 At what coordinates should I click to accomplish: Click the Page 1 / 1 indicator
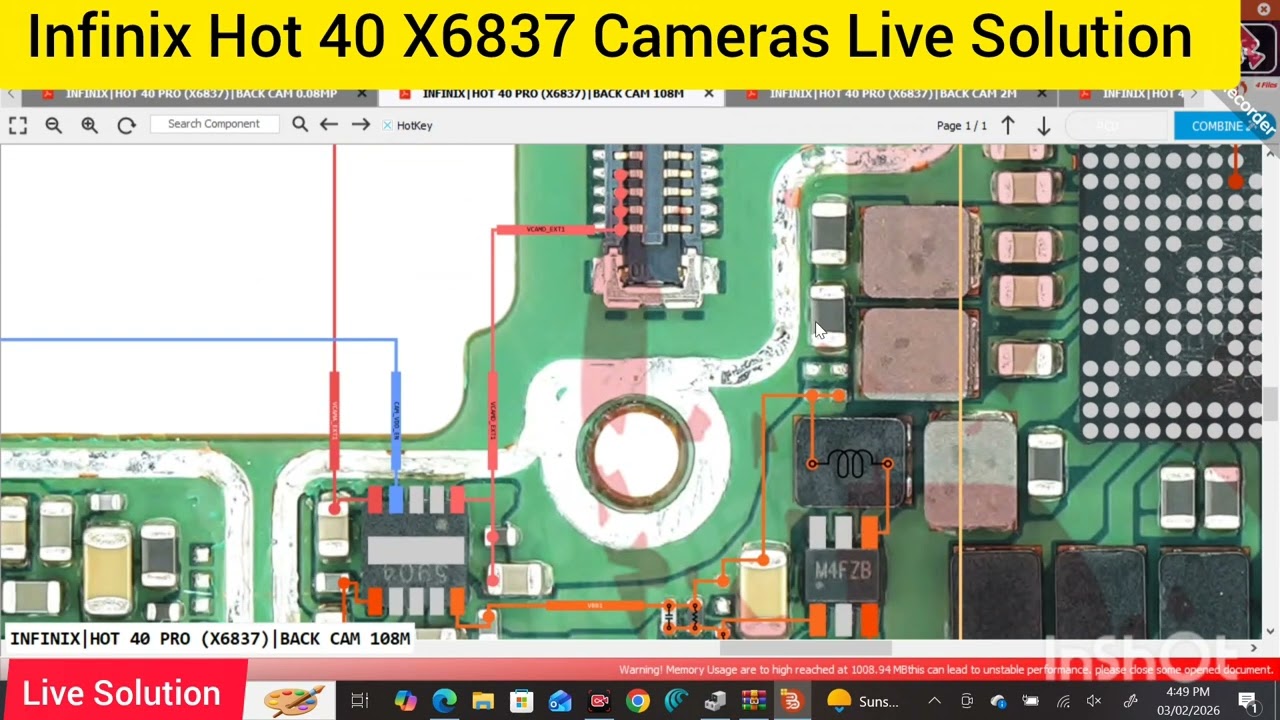tap(962, 126)
